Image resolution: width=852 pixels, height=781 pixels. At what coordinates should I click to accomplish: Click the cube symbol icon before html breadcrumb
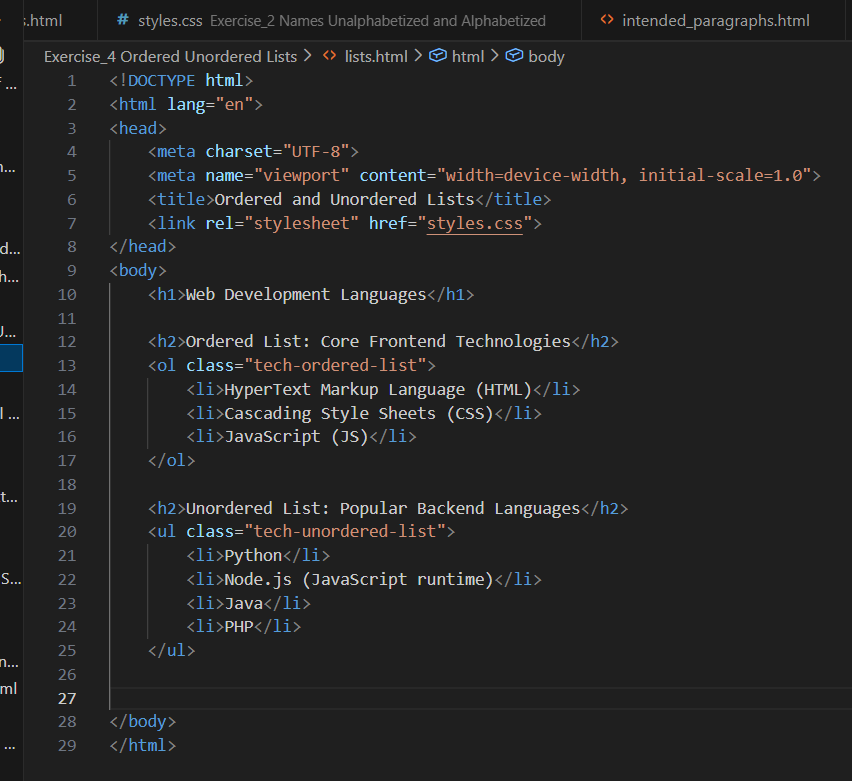click(437, 56)
